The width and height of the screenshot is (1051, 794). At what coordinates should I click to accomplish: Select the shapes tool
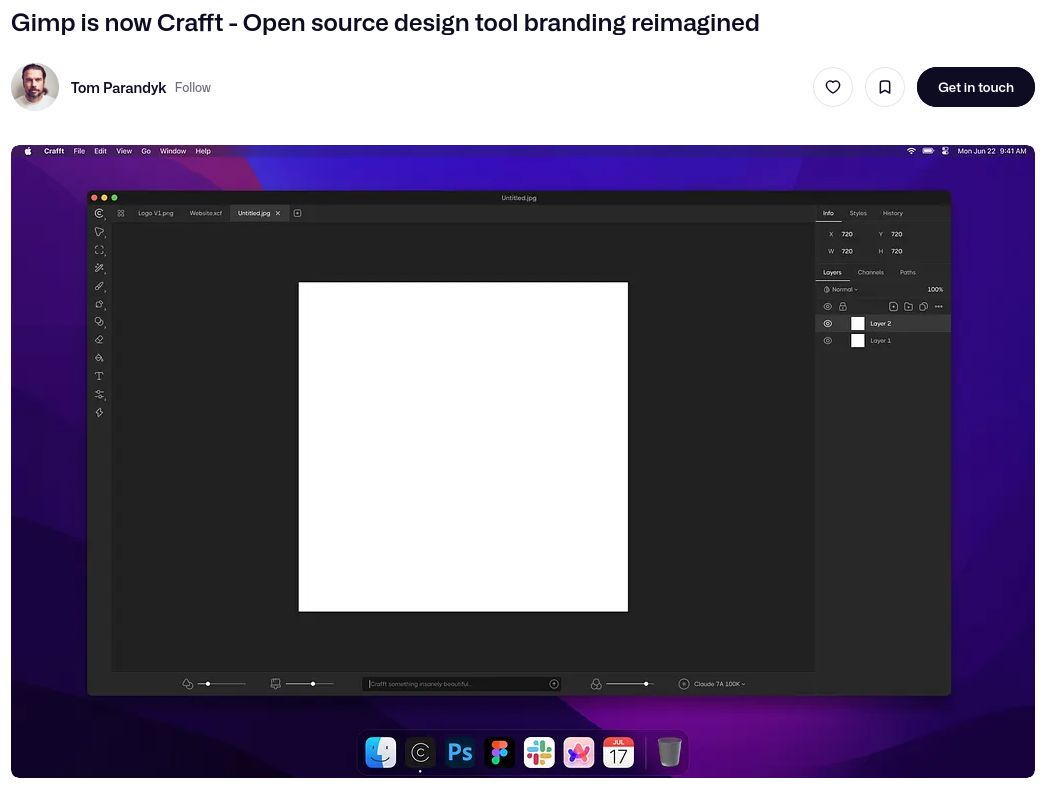click(x=99, y=304)
